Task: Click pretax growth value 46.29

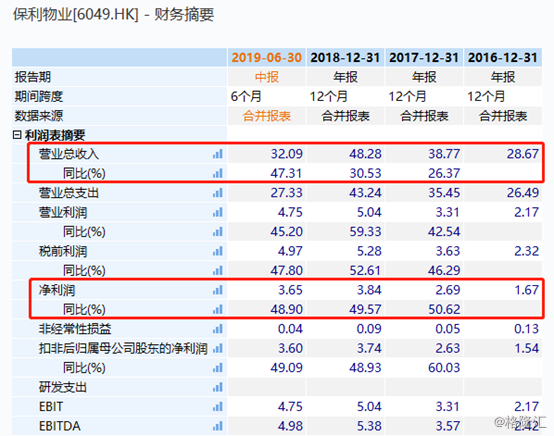Action: click(x=444, y=271)
